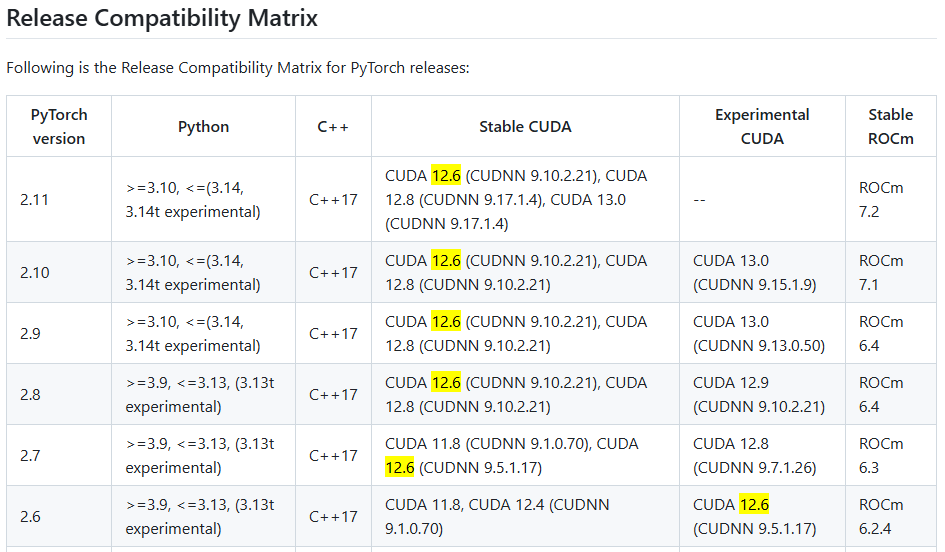Click the 2.7 version cell
Image resolution: width=945 pixels, height=552 pixels.
tap(59, 455)
